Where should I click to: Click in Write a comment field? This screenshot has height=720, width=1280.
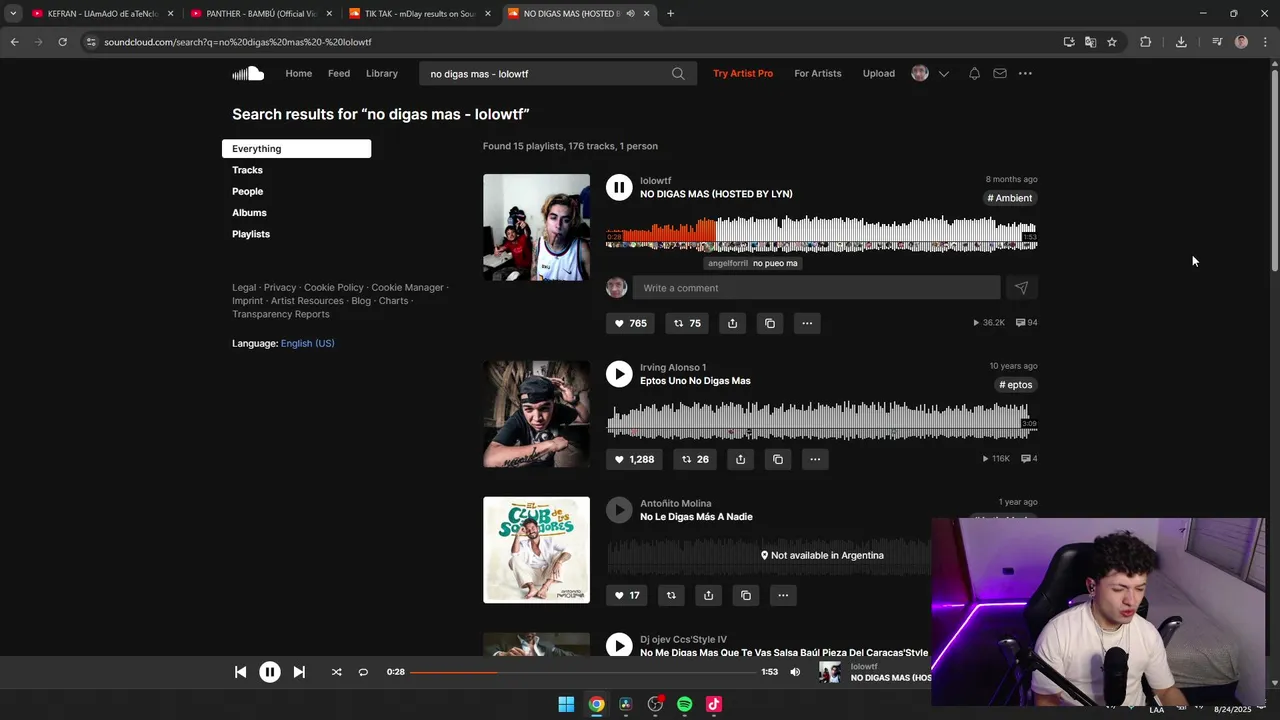point(816,288)
